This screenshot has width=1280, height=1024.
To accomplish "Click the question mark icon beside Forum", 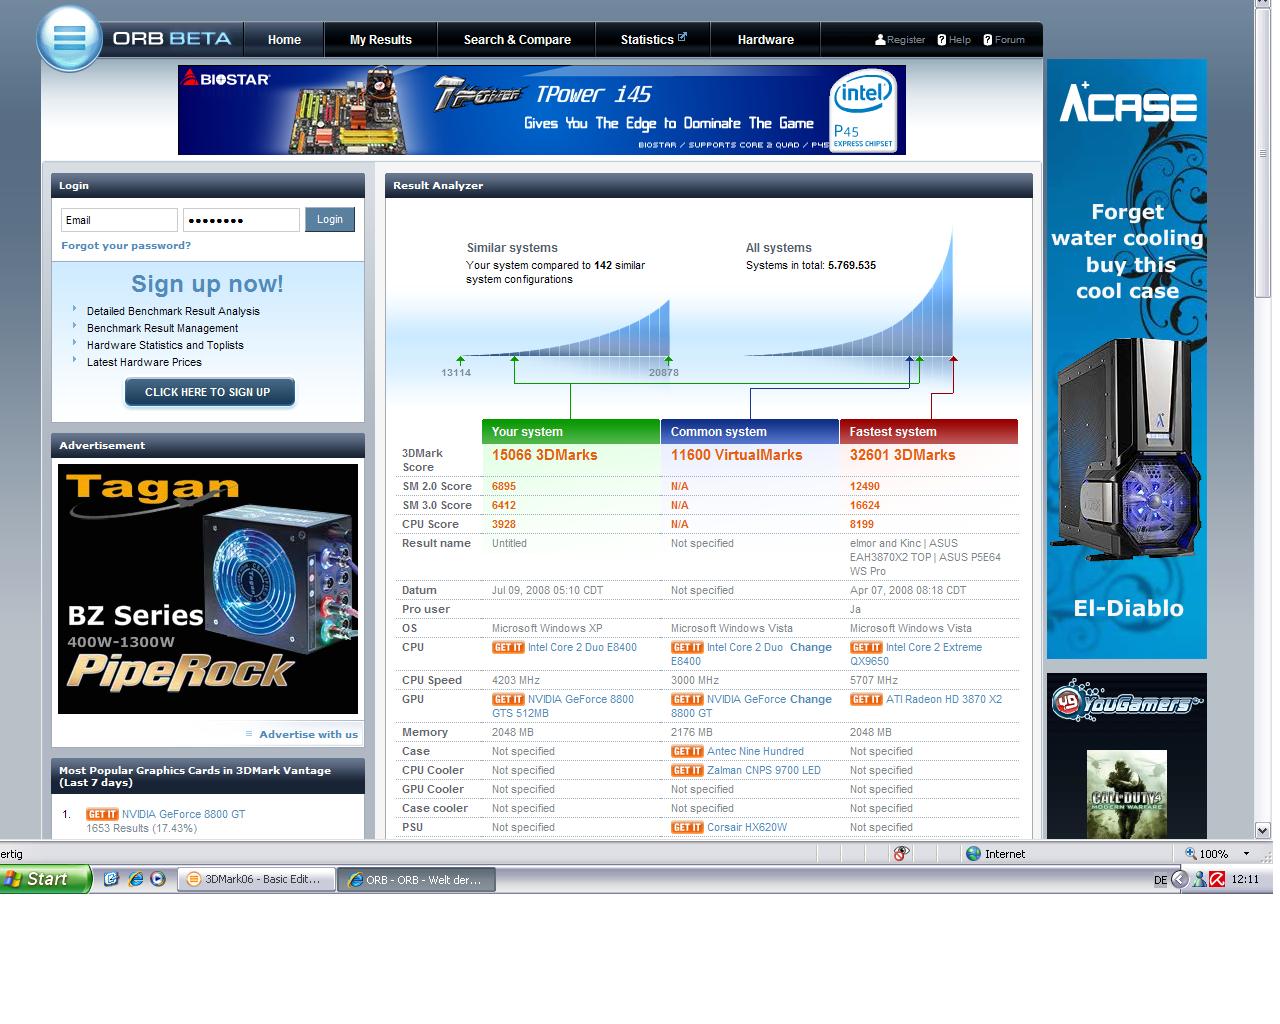I will [988, 40].
